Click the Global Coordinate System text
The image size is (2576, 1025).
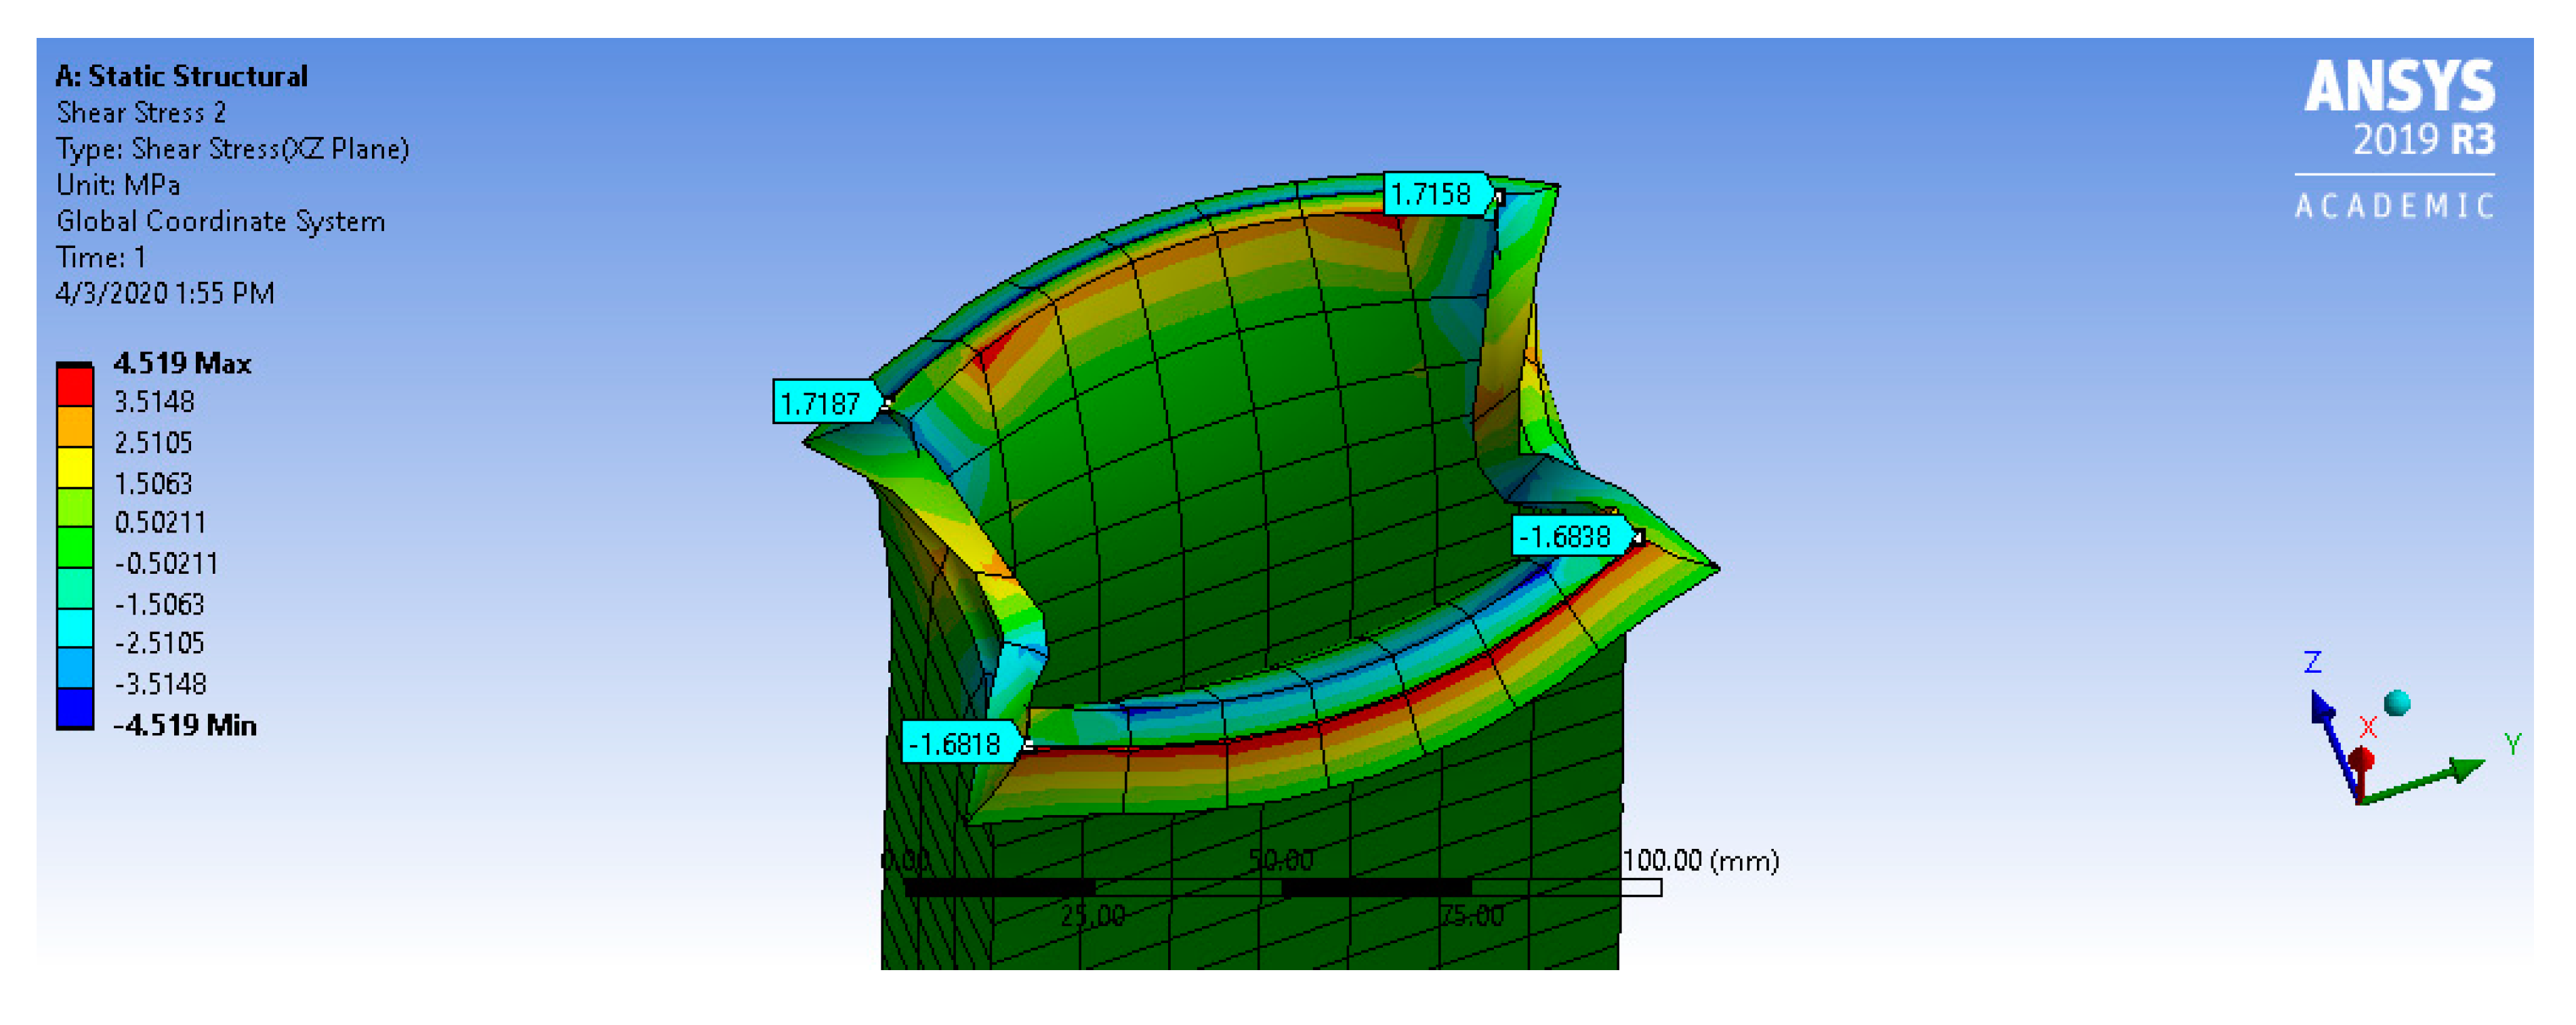(x=220, y=221)
